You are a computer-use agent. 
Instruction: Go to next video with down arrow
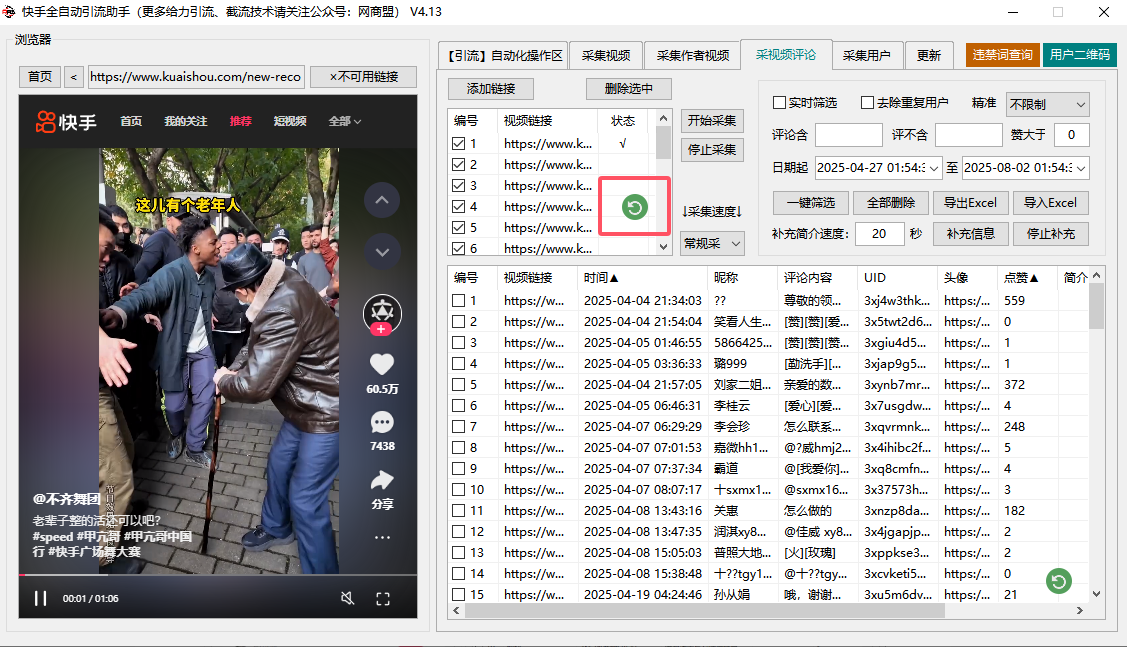coord(382,252)
